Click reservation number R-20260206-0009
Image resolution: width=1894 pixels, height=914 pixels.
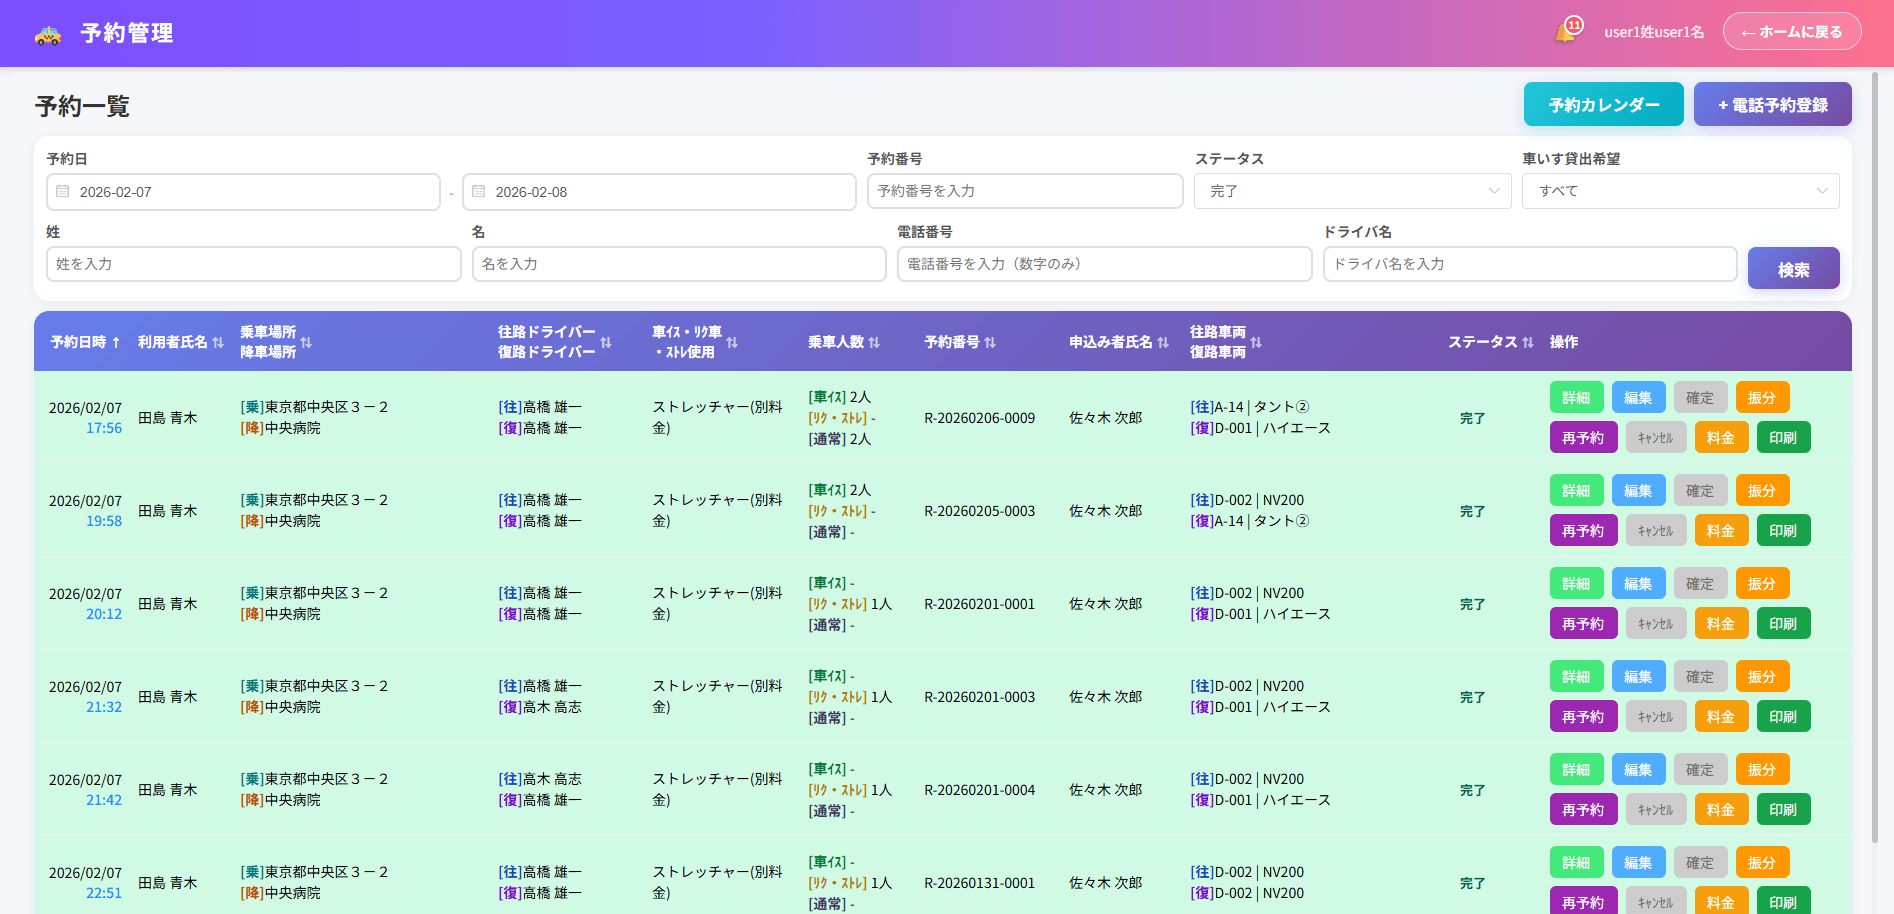pos(979,418)
